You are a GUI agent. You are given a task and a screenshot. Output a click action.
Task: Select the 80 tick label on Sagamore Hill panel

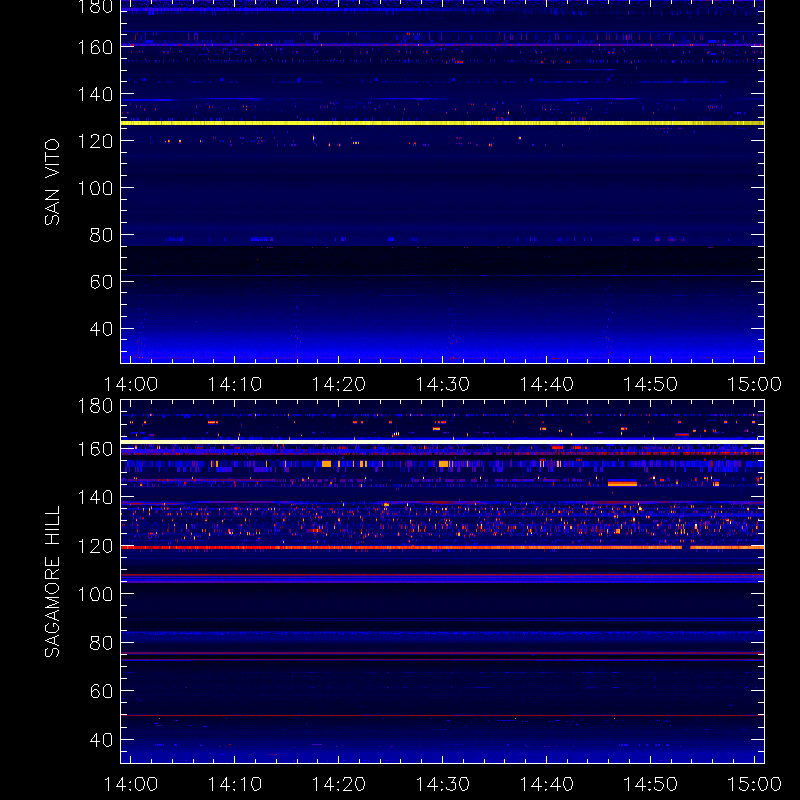[x=101, y=643]
